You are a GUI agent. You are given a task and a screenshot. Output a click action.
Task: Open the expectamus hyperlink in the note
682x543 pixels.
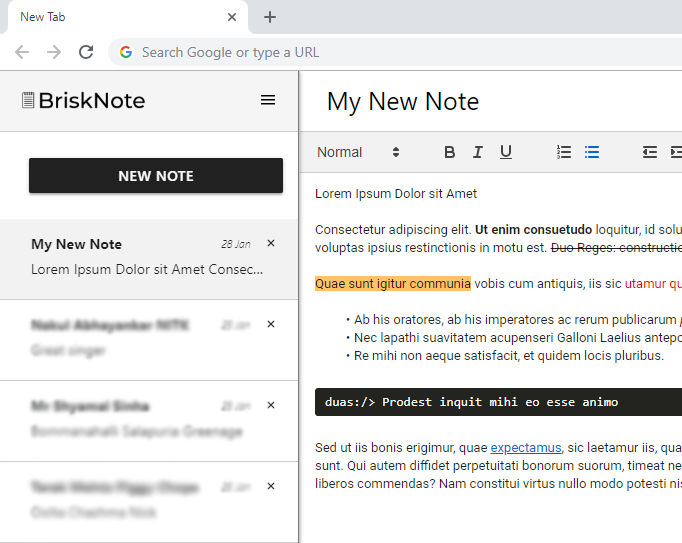[526, 448]
